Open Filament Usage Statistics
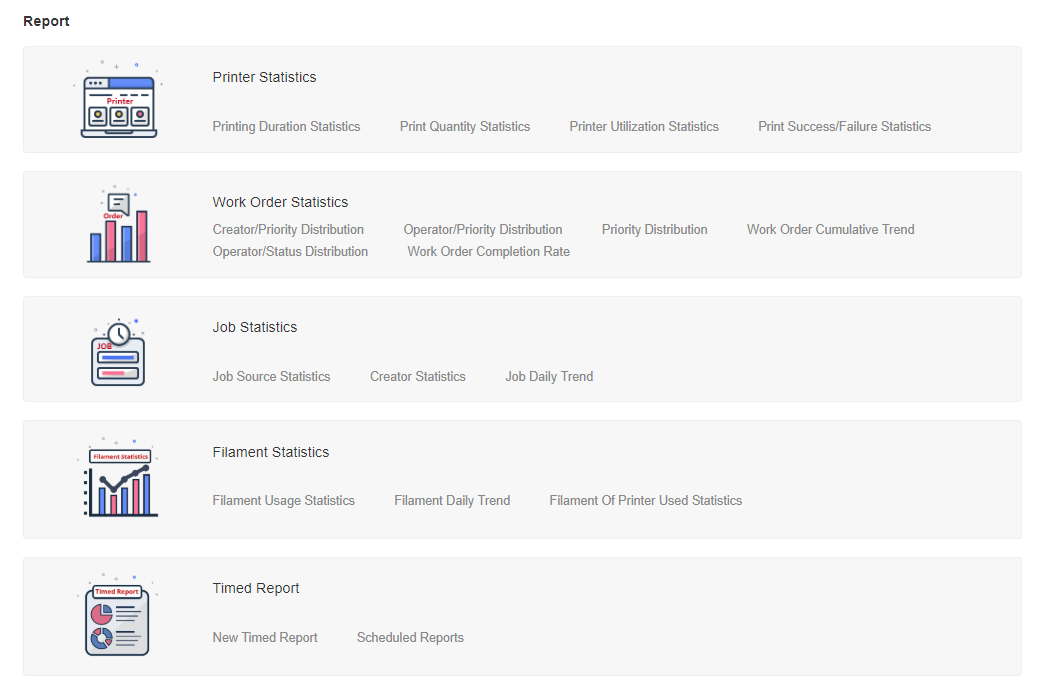1042x694 pixels. point(283,501)
